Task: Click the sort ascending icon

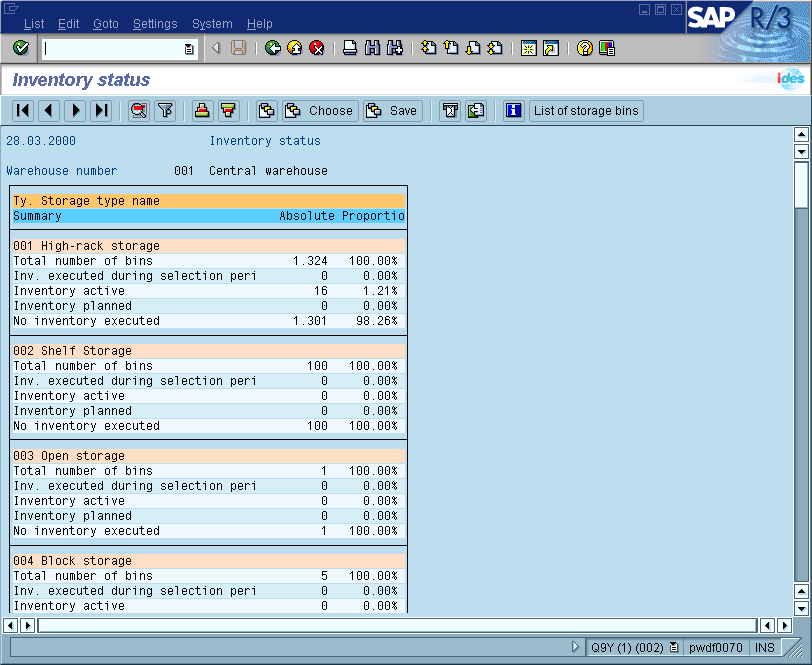Action: click(202, 111)
